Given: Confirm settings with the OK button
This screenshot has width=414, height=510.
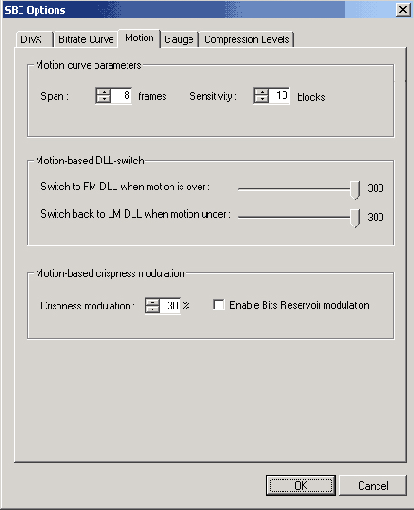Looking at the screenshot, I should point(301,485).
